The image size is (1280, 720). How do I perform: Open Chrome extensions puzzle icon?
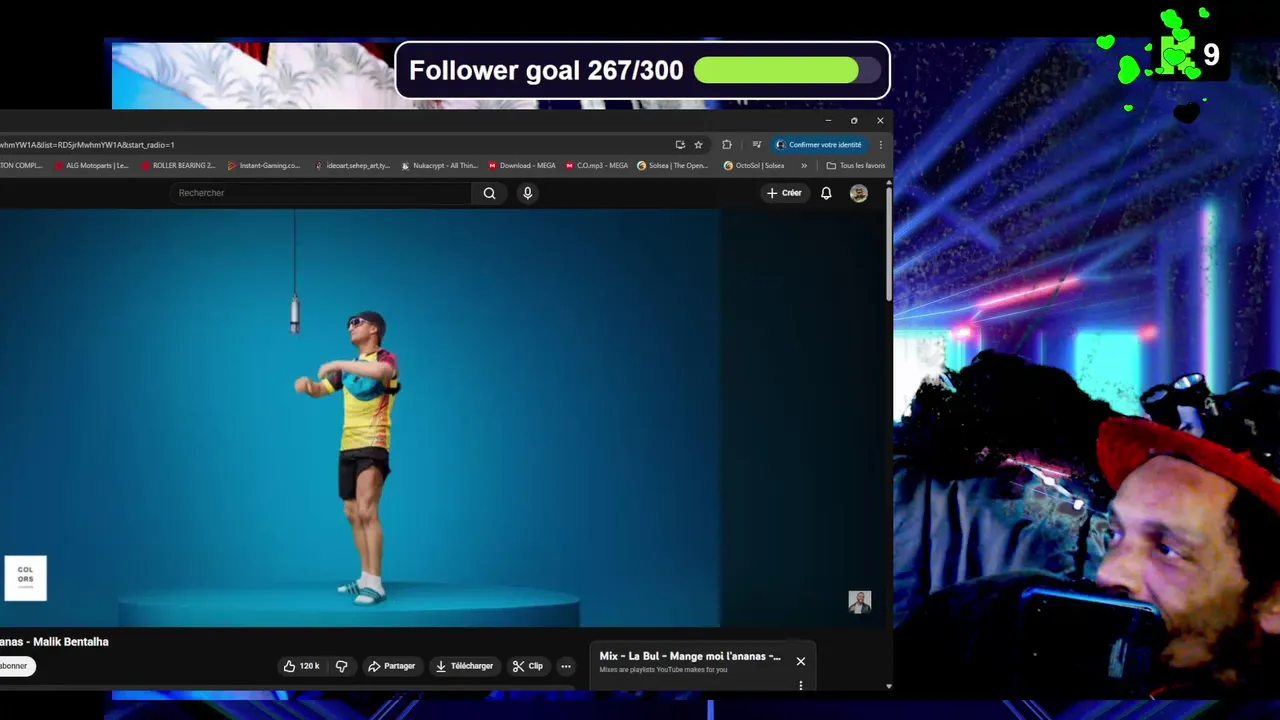(727, 145)
